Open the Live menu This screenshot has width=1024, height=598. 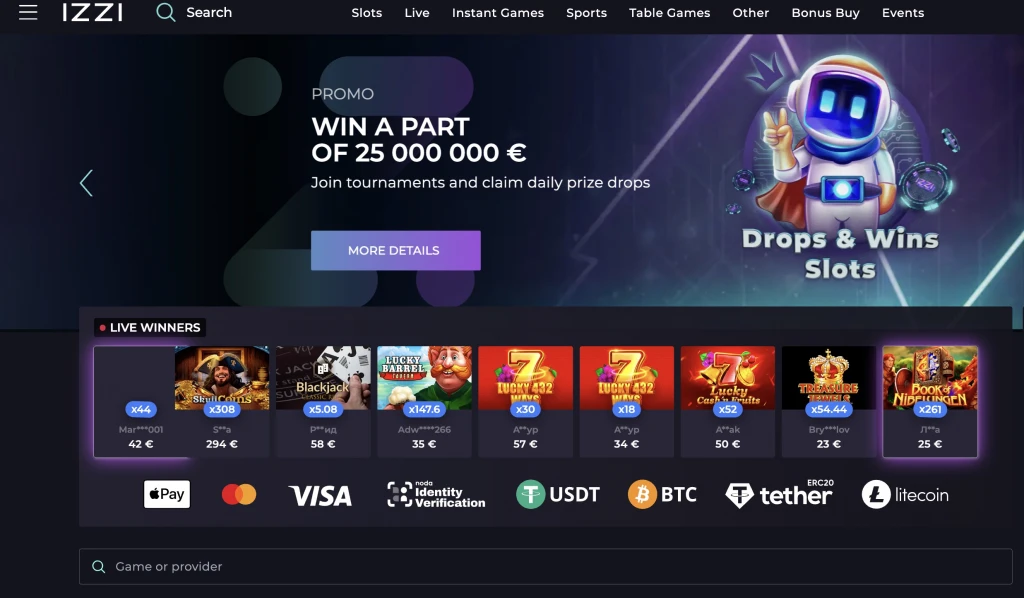(x=417, y=12)
